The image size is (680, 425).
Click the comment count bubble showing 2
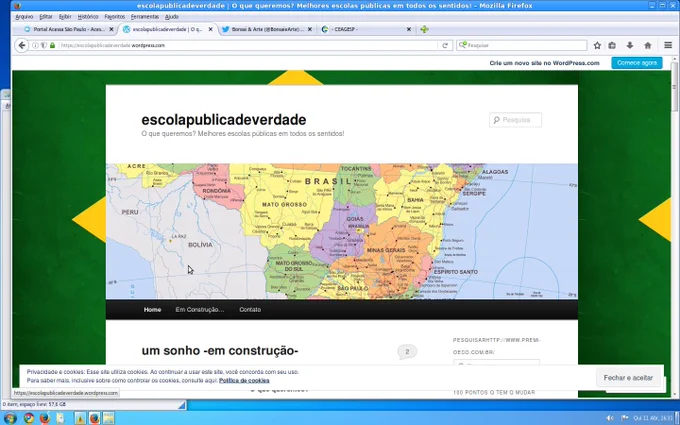click(407, 352)
